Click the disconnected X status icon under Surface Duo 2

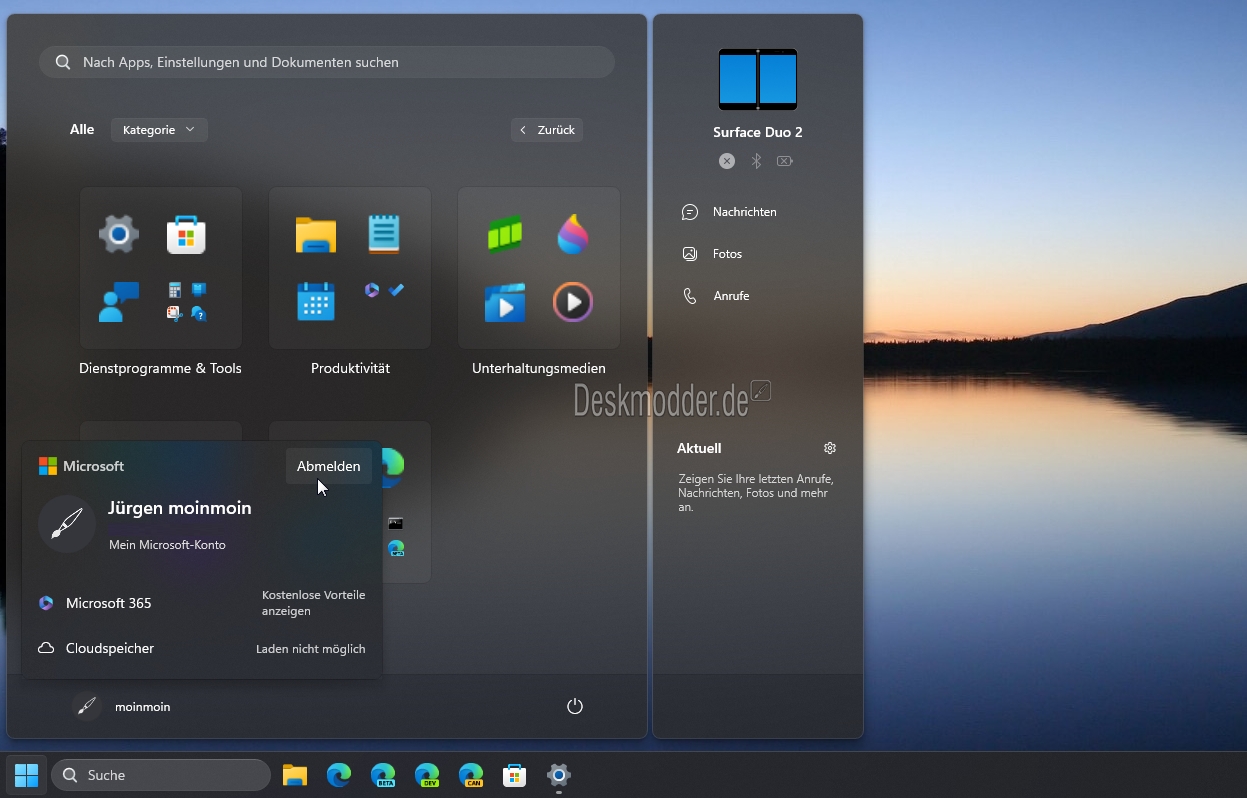tap(727, 161)
